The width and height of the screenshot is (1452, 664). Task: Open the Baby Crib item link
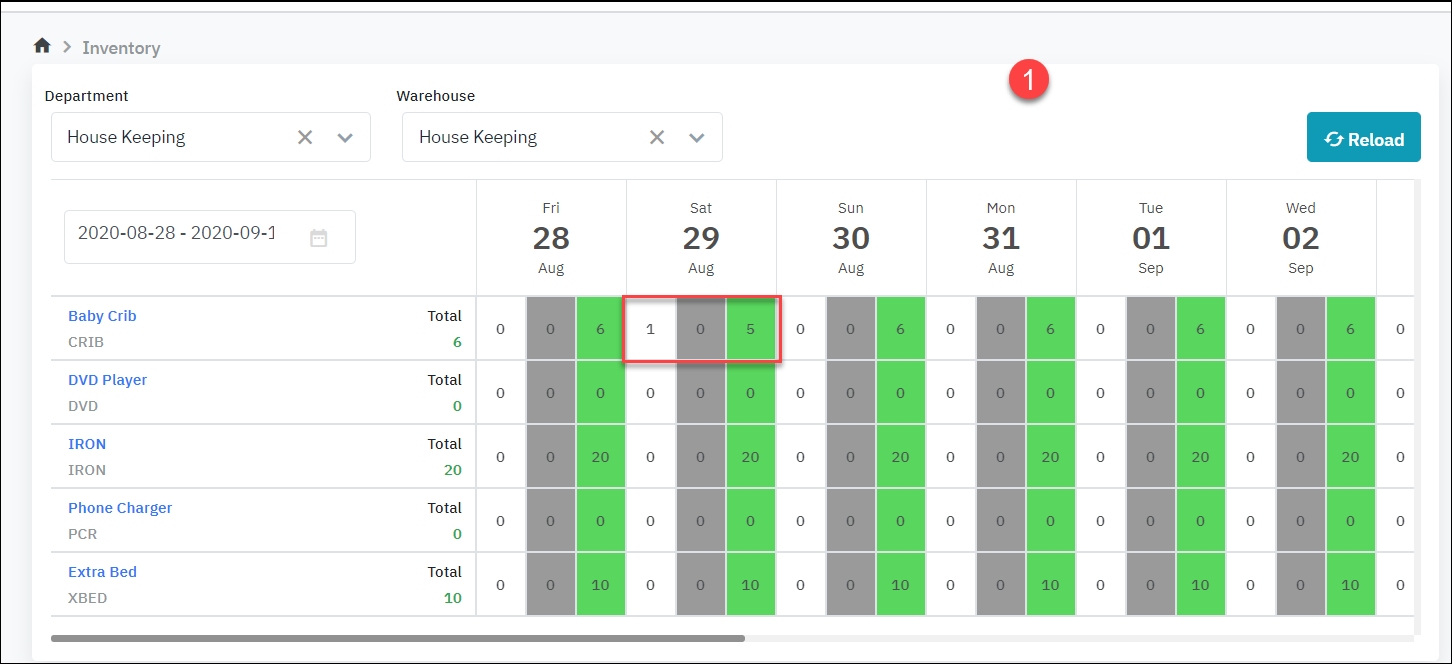102,316
